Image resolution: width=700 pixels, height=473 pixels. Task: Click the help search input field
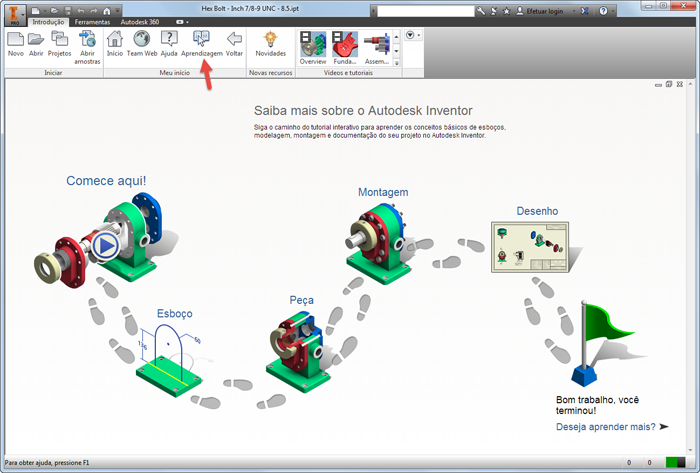(x=425, y=11)
